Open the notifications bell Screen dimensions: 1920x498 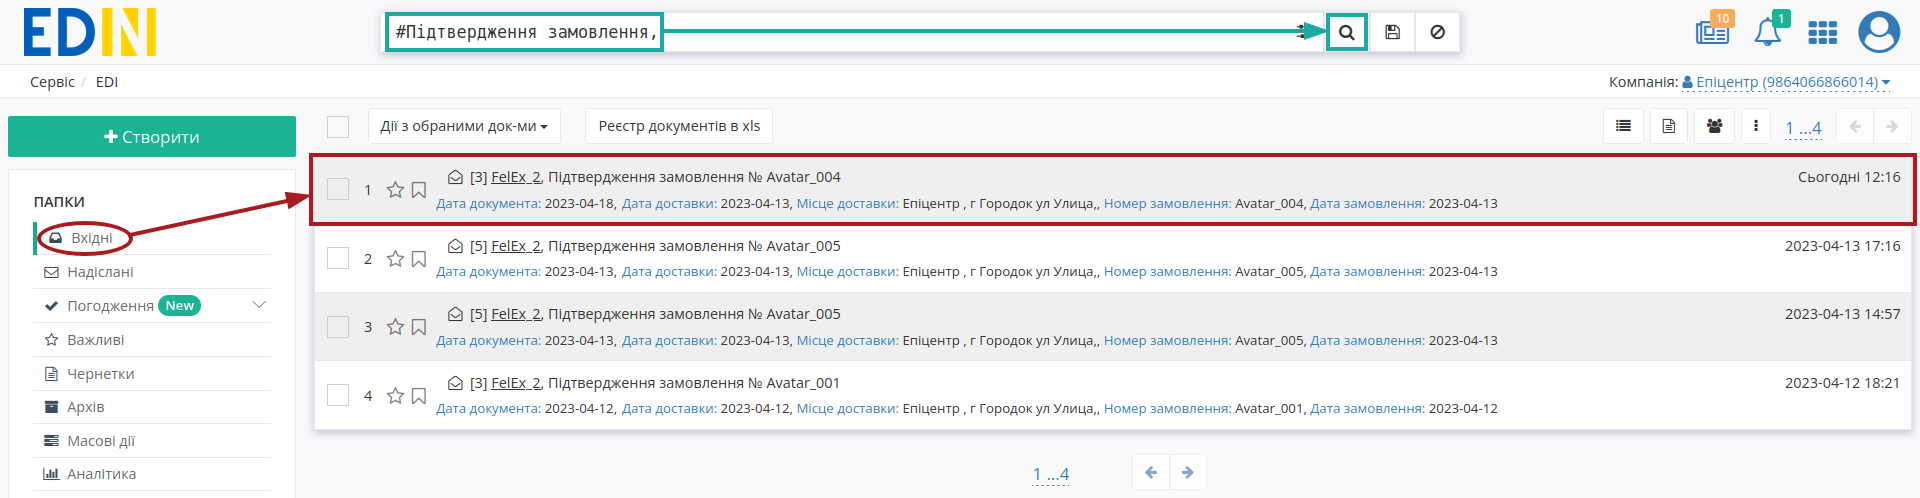(1768, 32)
